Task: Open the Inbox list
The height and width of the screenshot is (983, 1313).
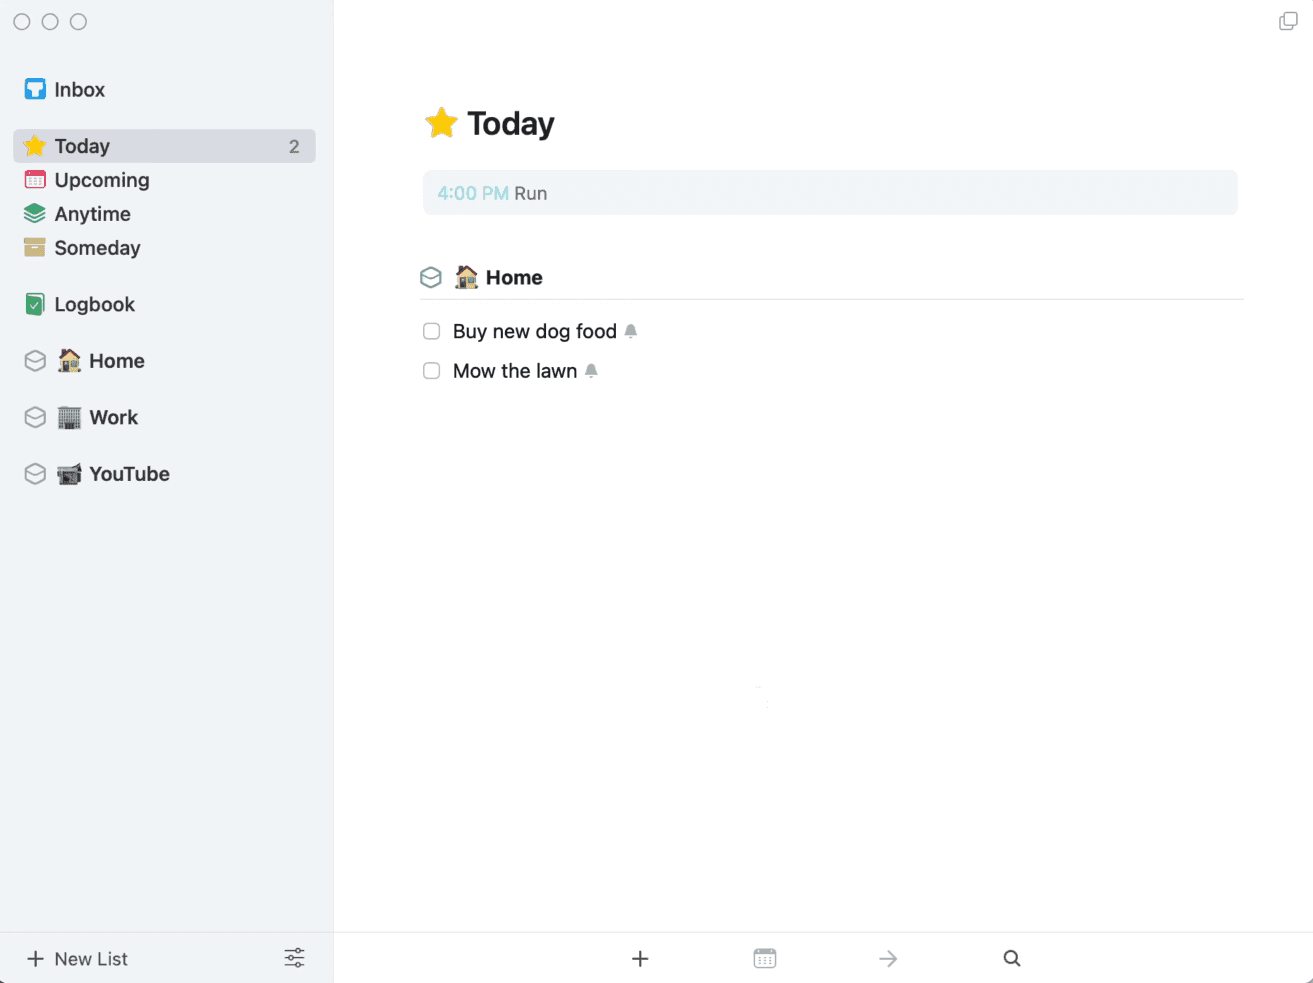Action: (79, 90)
